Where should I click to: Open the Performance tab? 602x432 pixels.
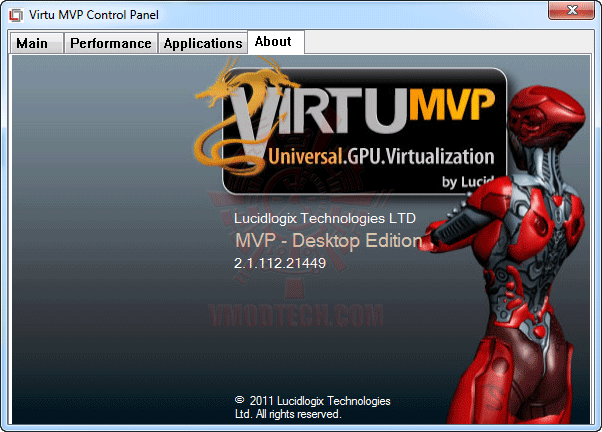[111, 43]
